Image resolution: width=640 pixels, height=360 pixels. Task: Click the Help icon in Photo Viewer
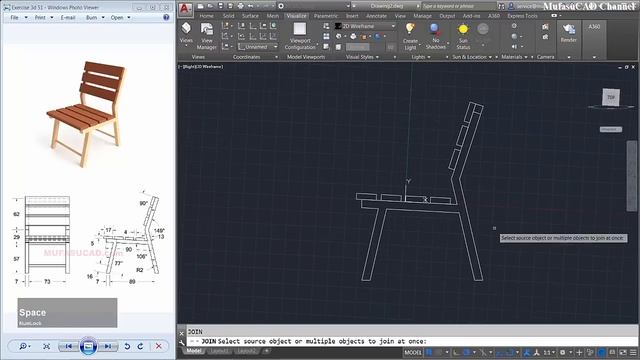point(166,18)
